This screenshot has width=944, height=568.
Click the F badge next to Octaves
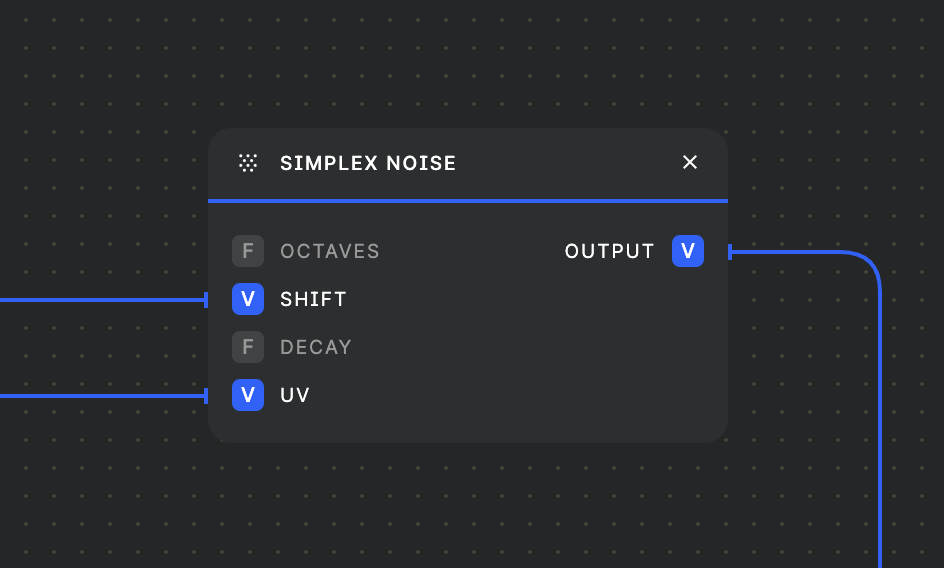click(248, 251)
